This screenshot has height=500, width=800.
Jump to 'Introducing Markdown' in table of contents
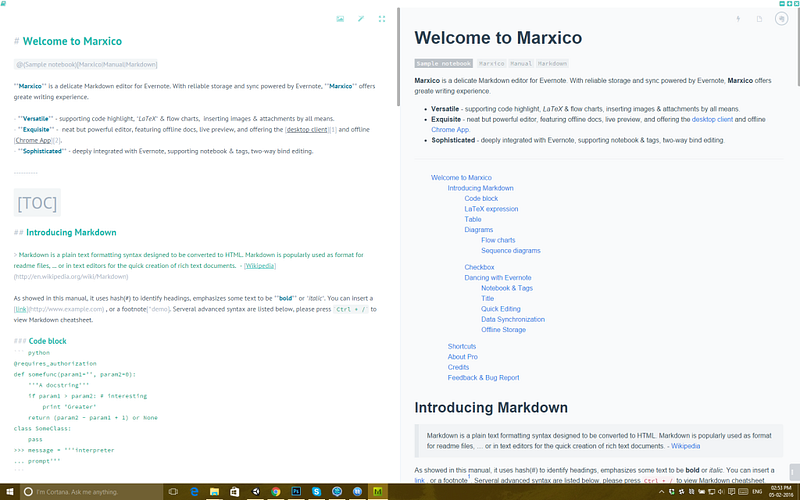click(x=481, y=188)
